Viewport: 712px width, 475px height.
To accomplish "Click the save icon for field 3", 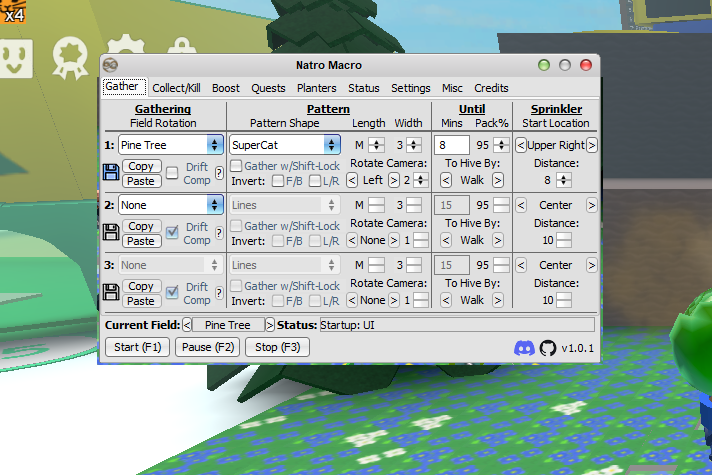I will point(111,292).
